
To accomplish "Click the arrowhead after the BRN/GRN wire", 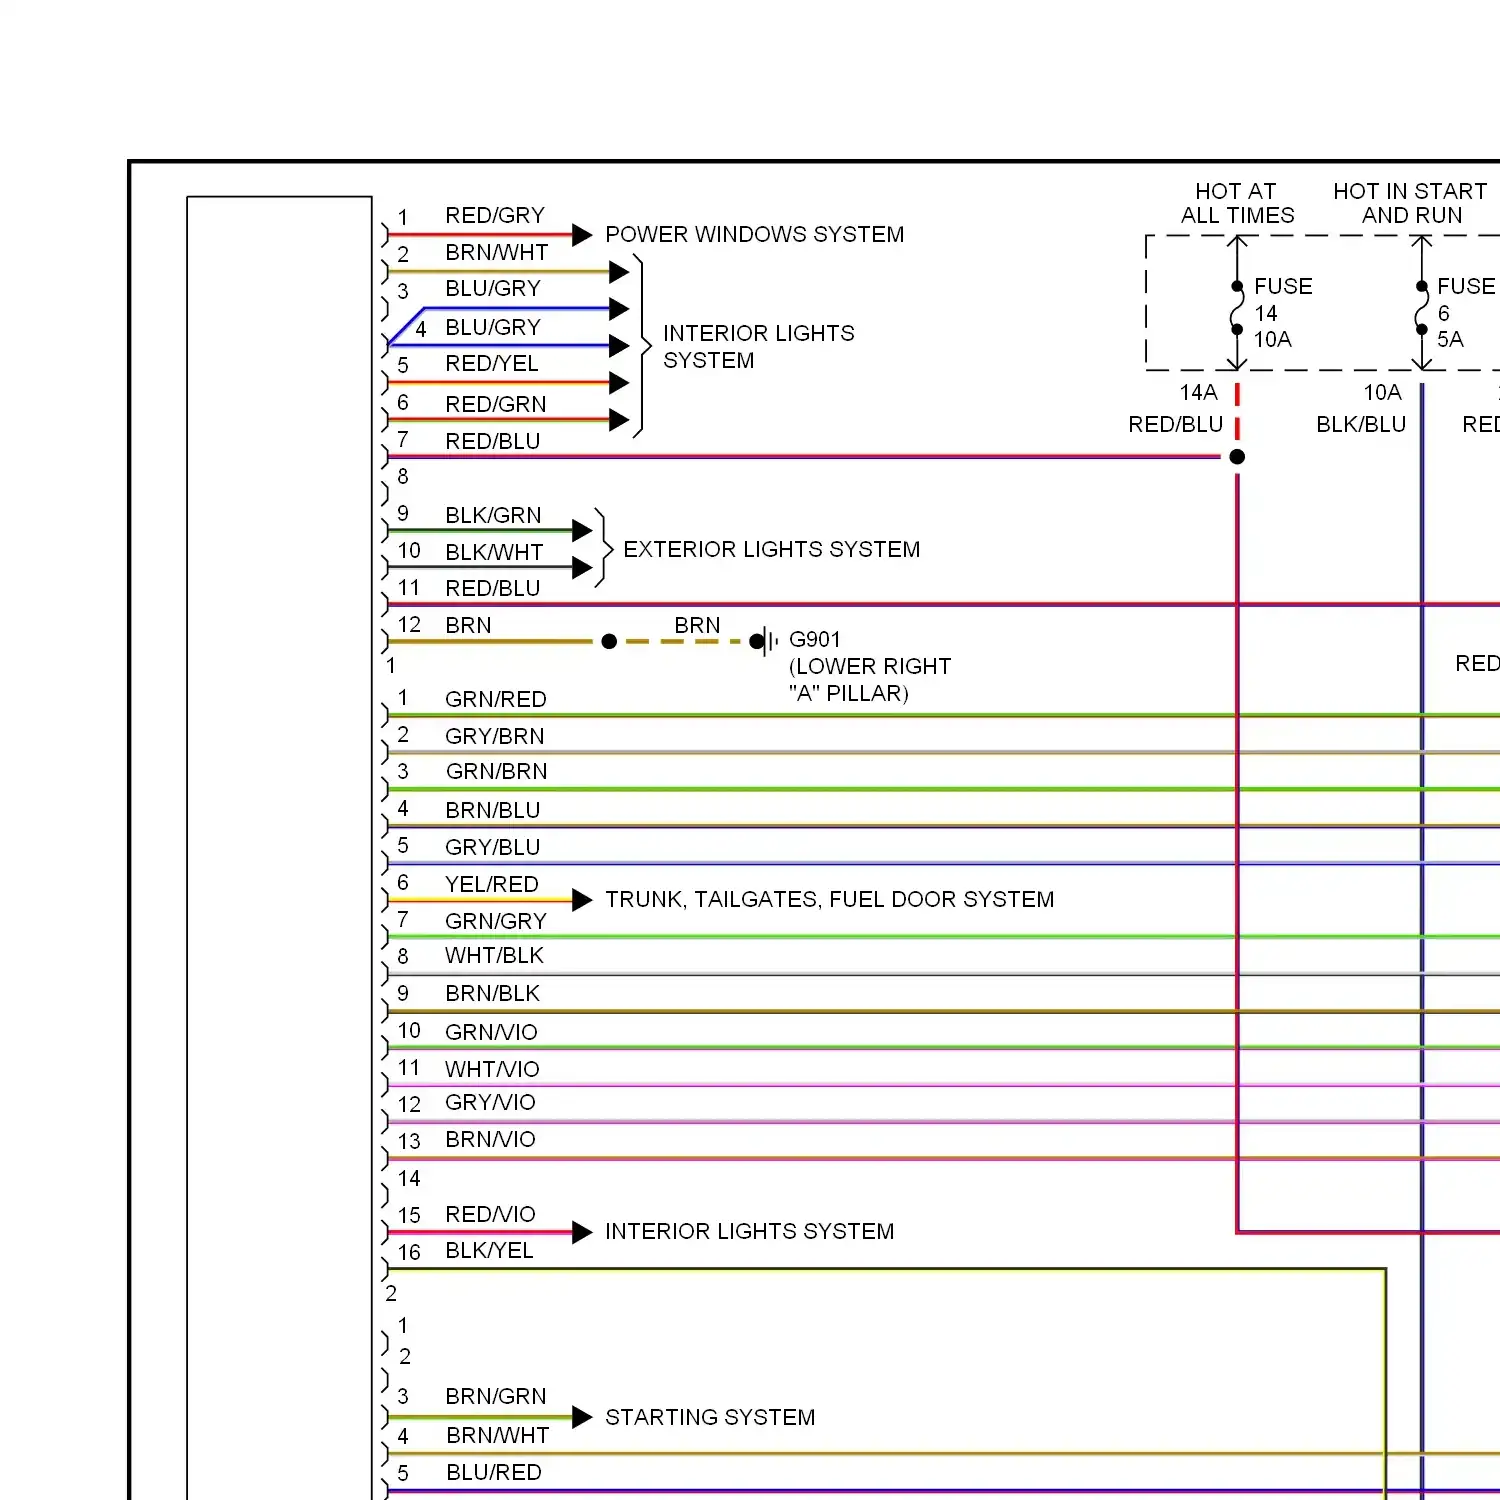I will coord(582,1417).
